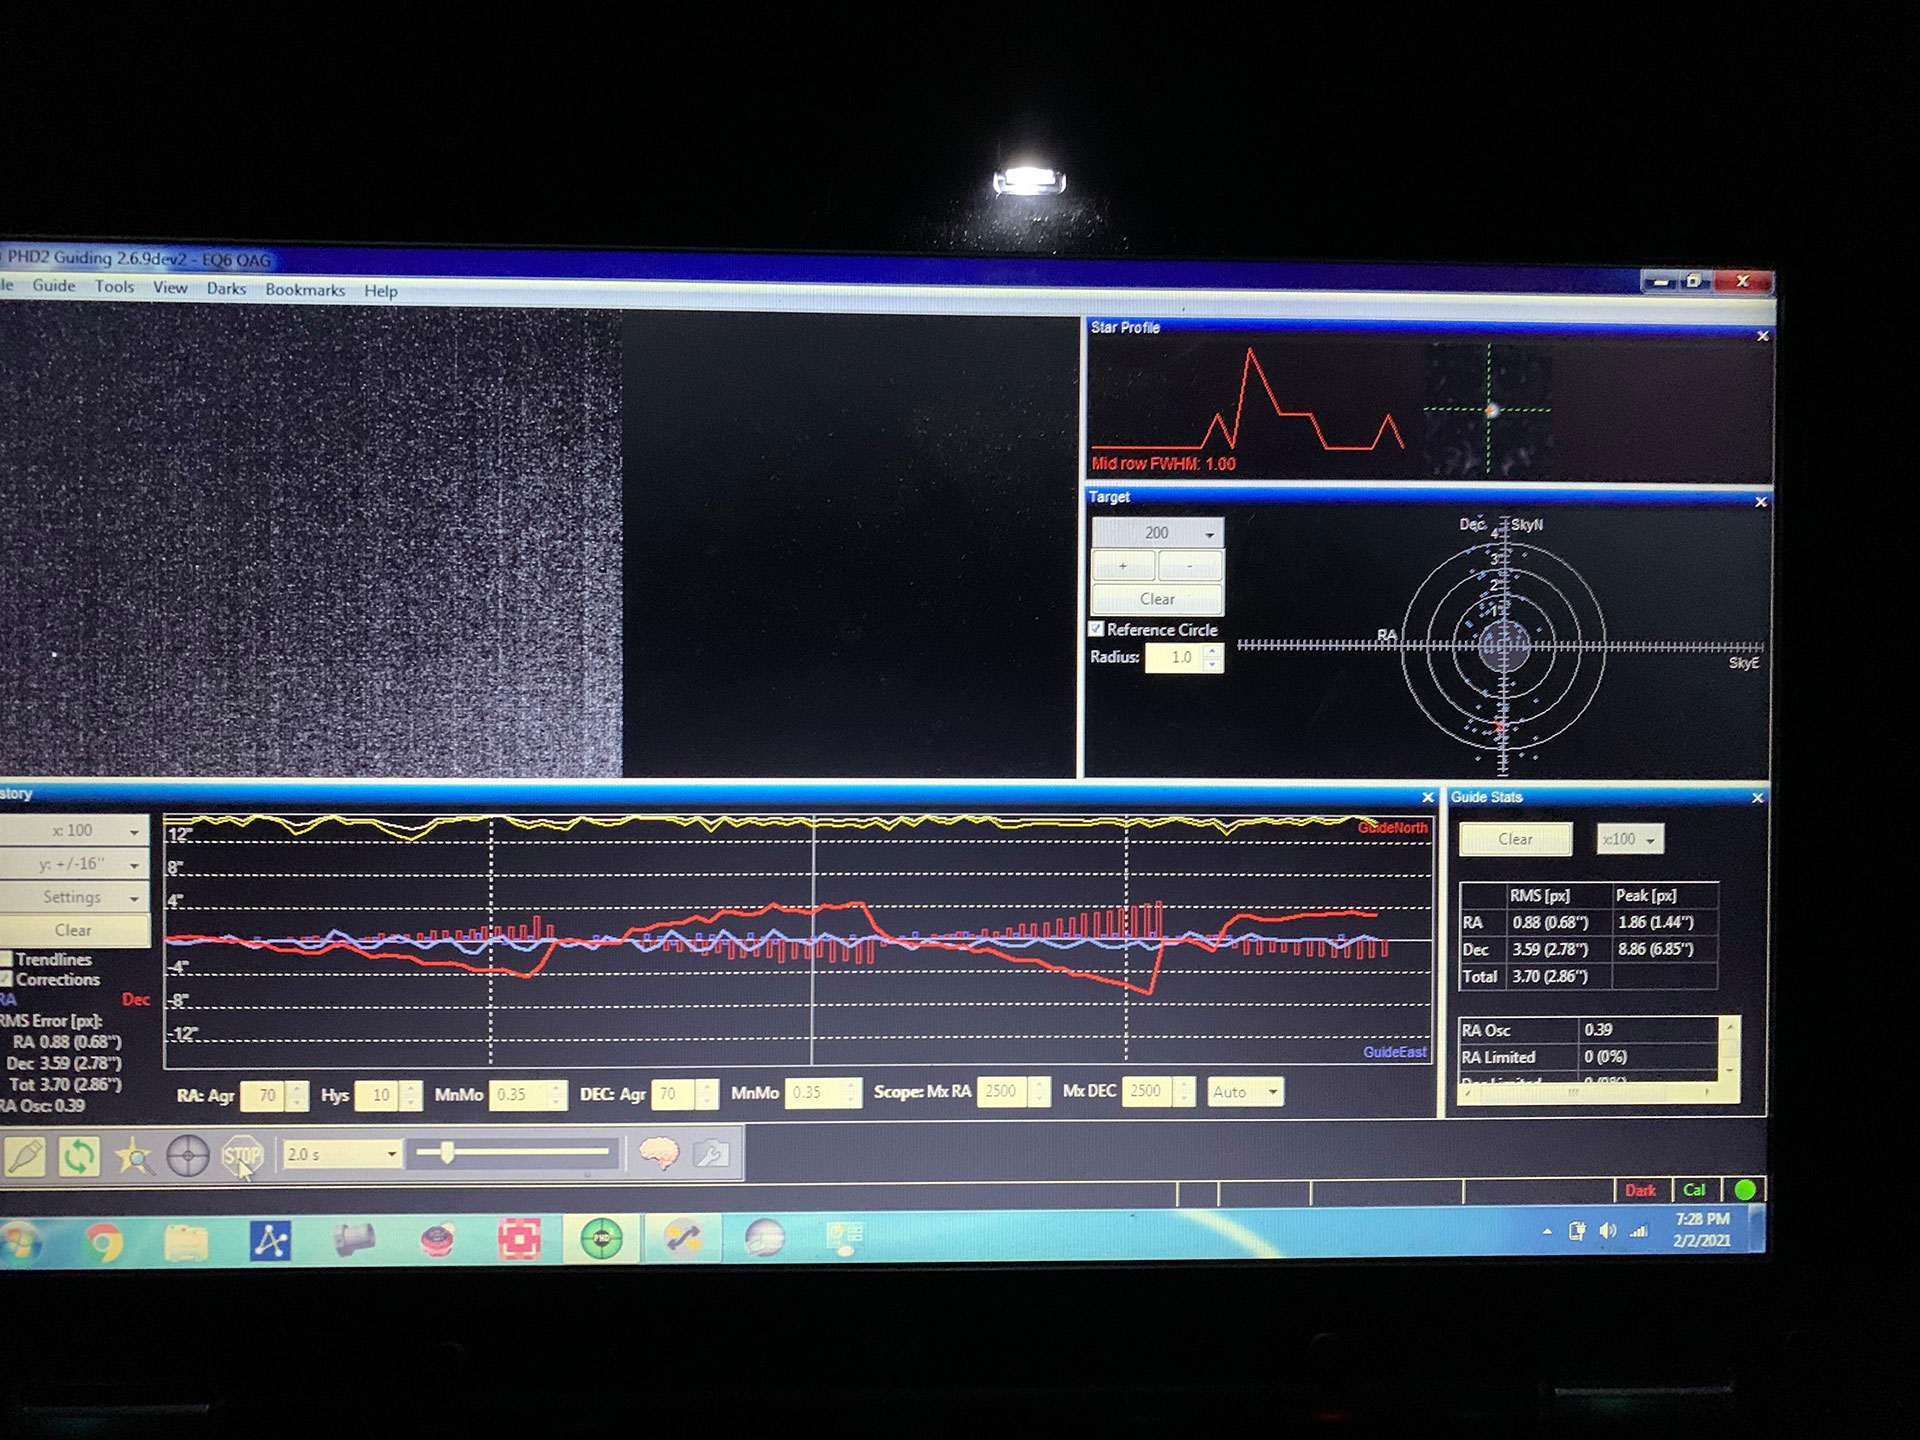Click the DEC MnMo value field
The width and height of the screenshot is (1920, 1440).
pyautogui.click(x=814, y=1093)
